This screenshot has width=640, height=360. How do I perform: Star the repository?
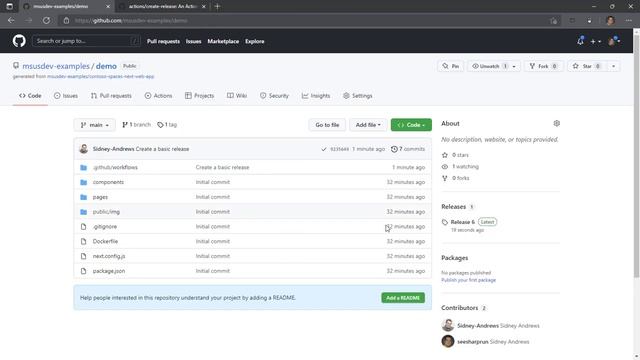coord(586,66)
